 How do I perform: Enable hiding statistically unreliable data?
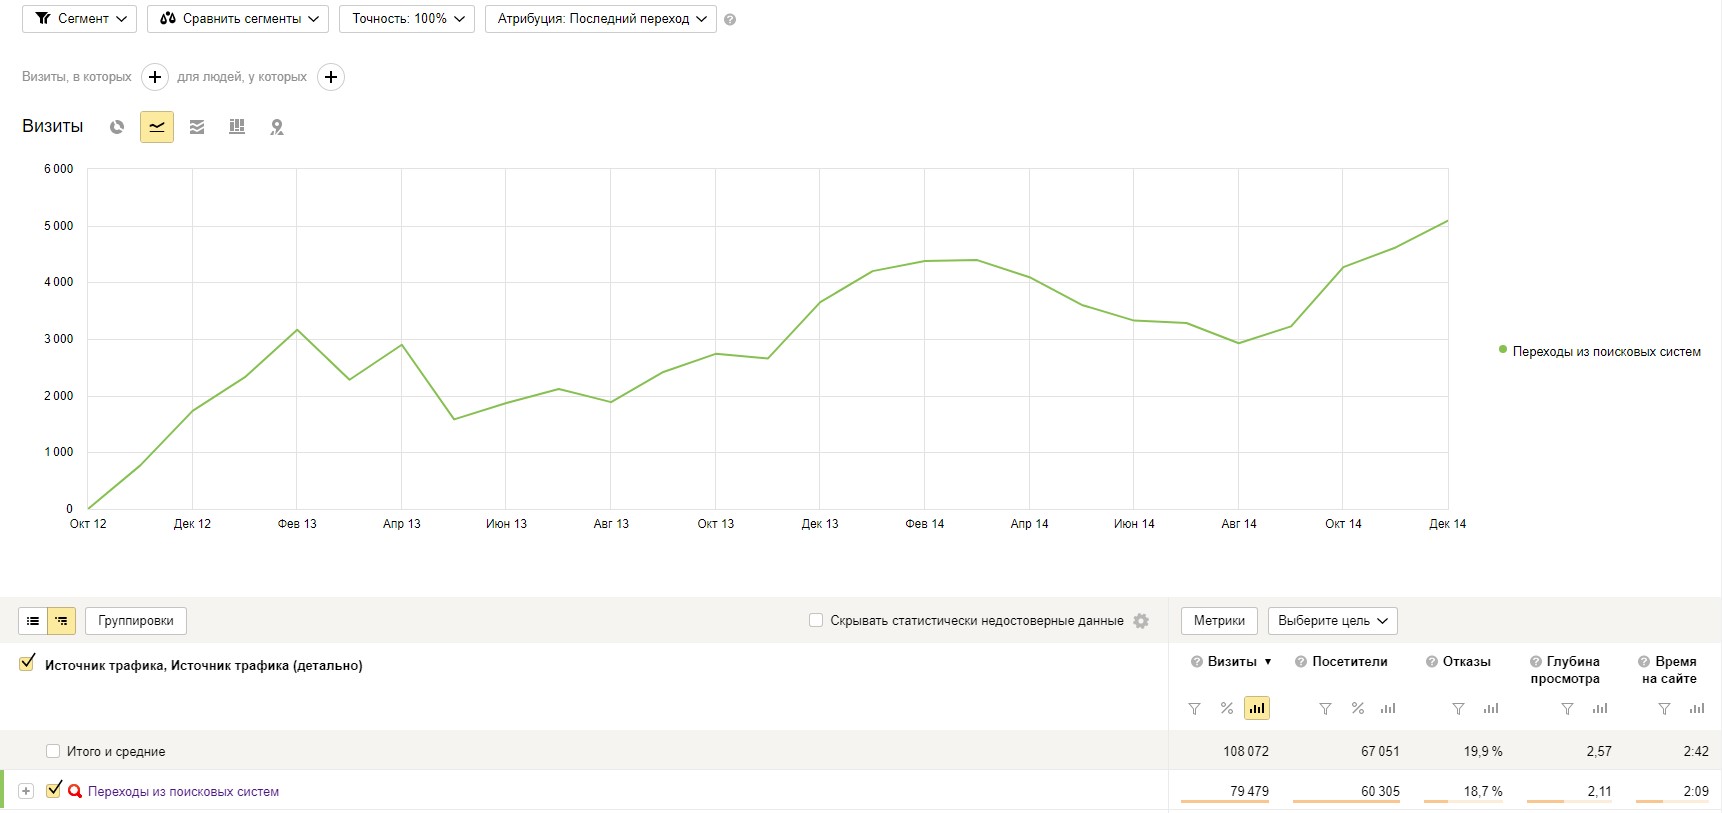click(x=816, y=621)
